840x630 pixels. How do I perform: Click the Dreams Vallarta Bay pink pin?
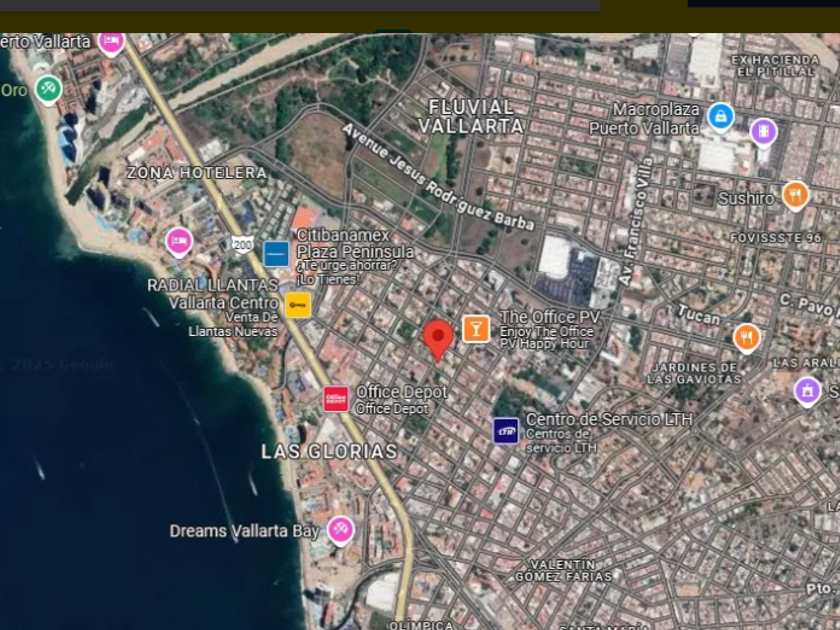(x=341, y=530)
